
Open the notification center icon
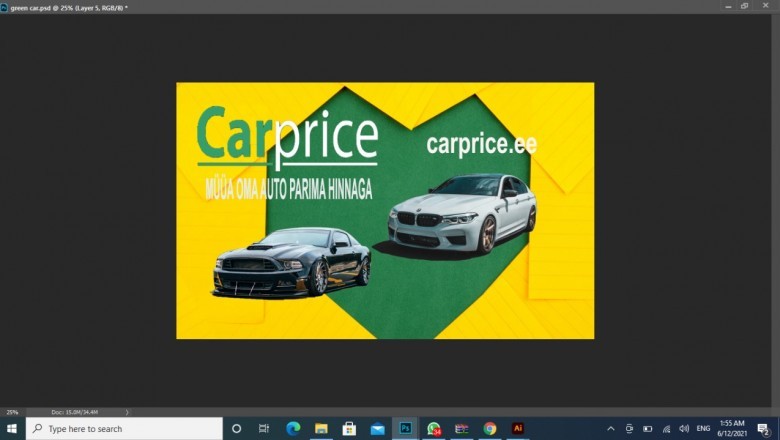tap(763, 428)
